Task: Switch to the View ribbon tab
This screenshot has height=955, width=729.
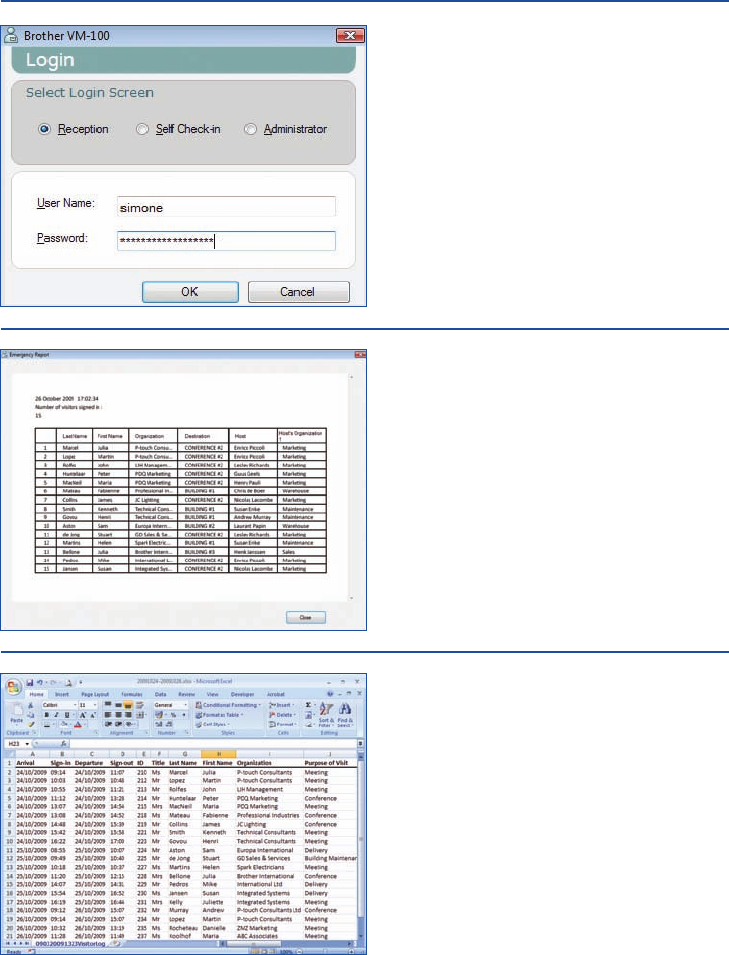Action: point(212,694)
